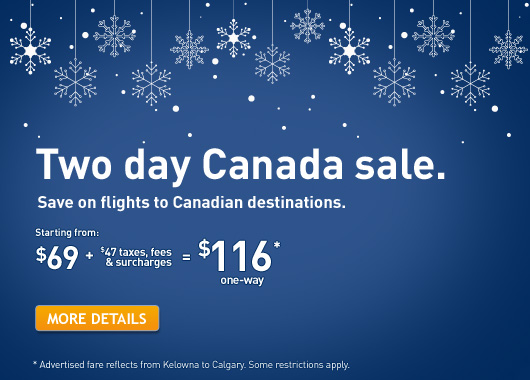Select the "Save on flights to Canadian destinations" text
Viewport: 530px width, 380px height.
coord(192,203)
